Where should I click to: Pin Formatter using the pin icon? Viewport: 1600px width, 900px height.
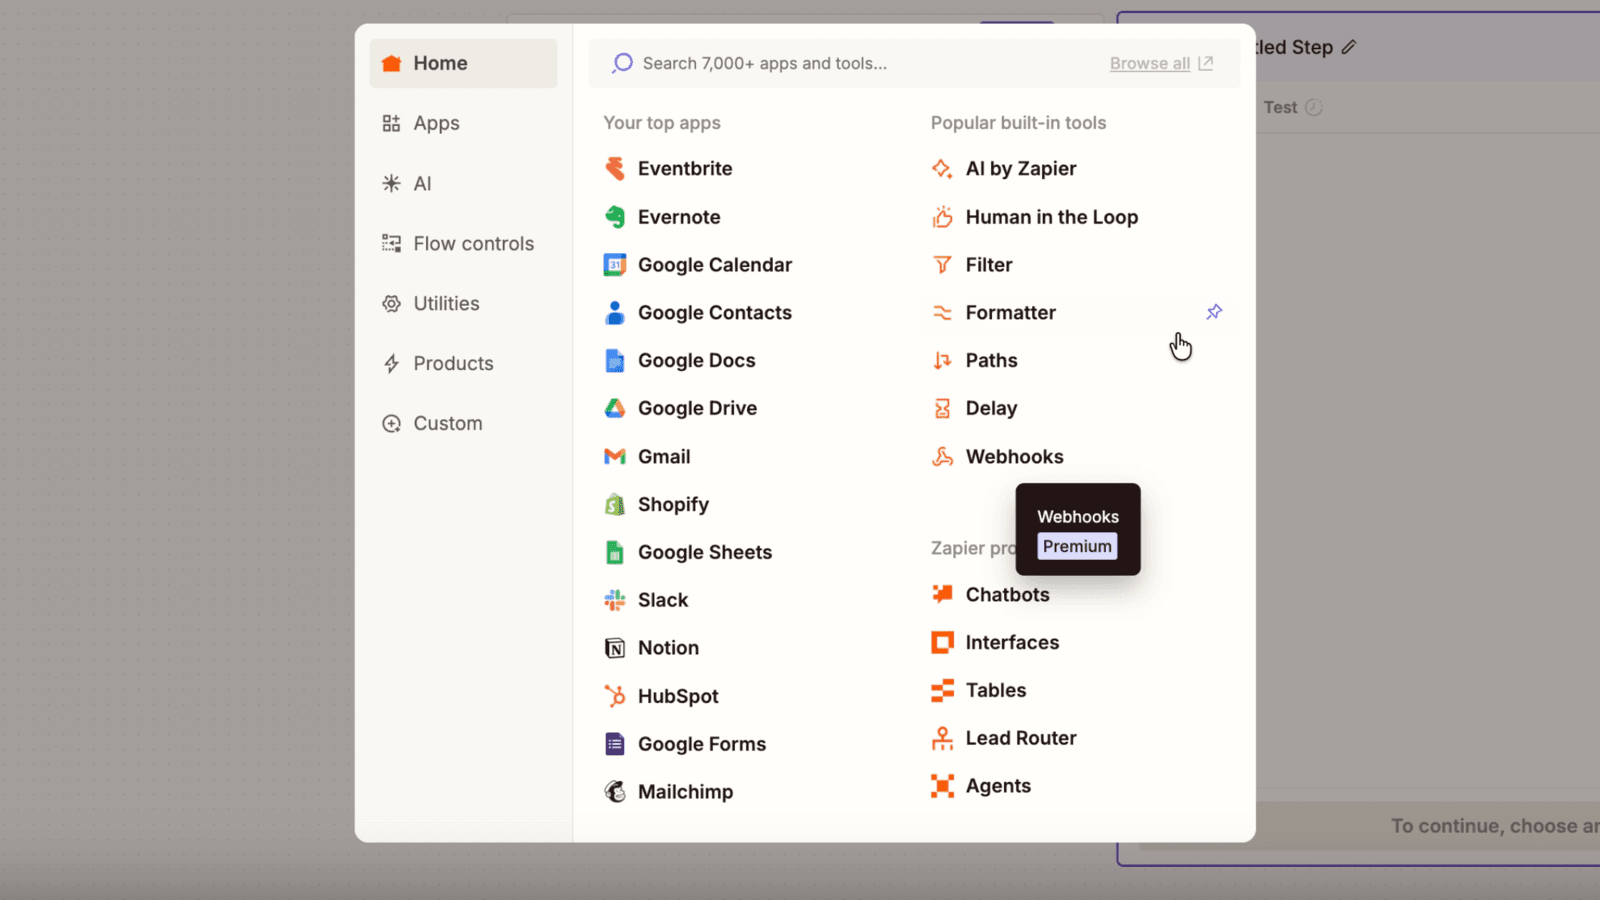pos(1214,312)
